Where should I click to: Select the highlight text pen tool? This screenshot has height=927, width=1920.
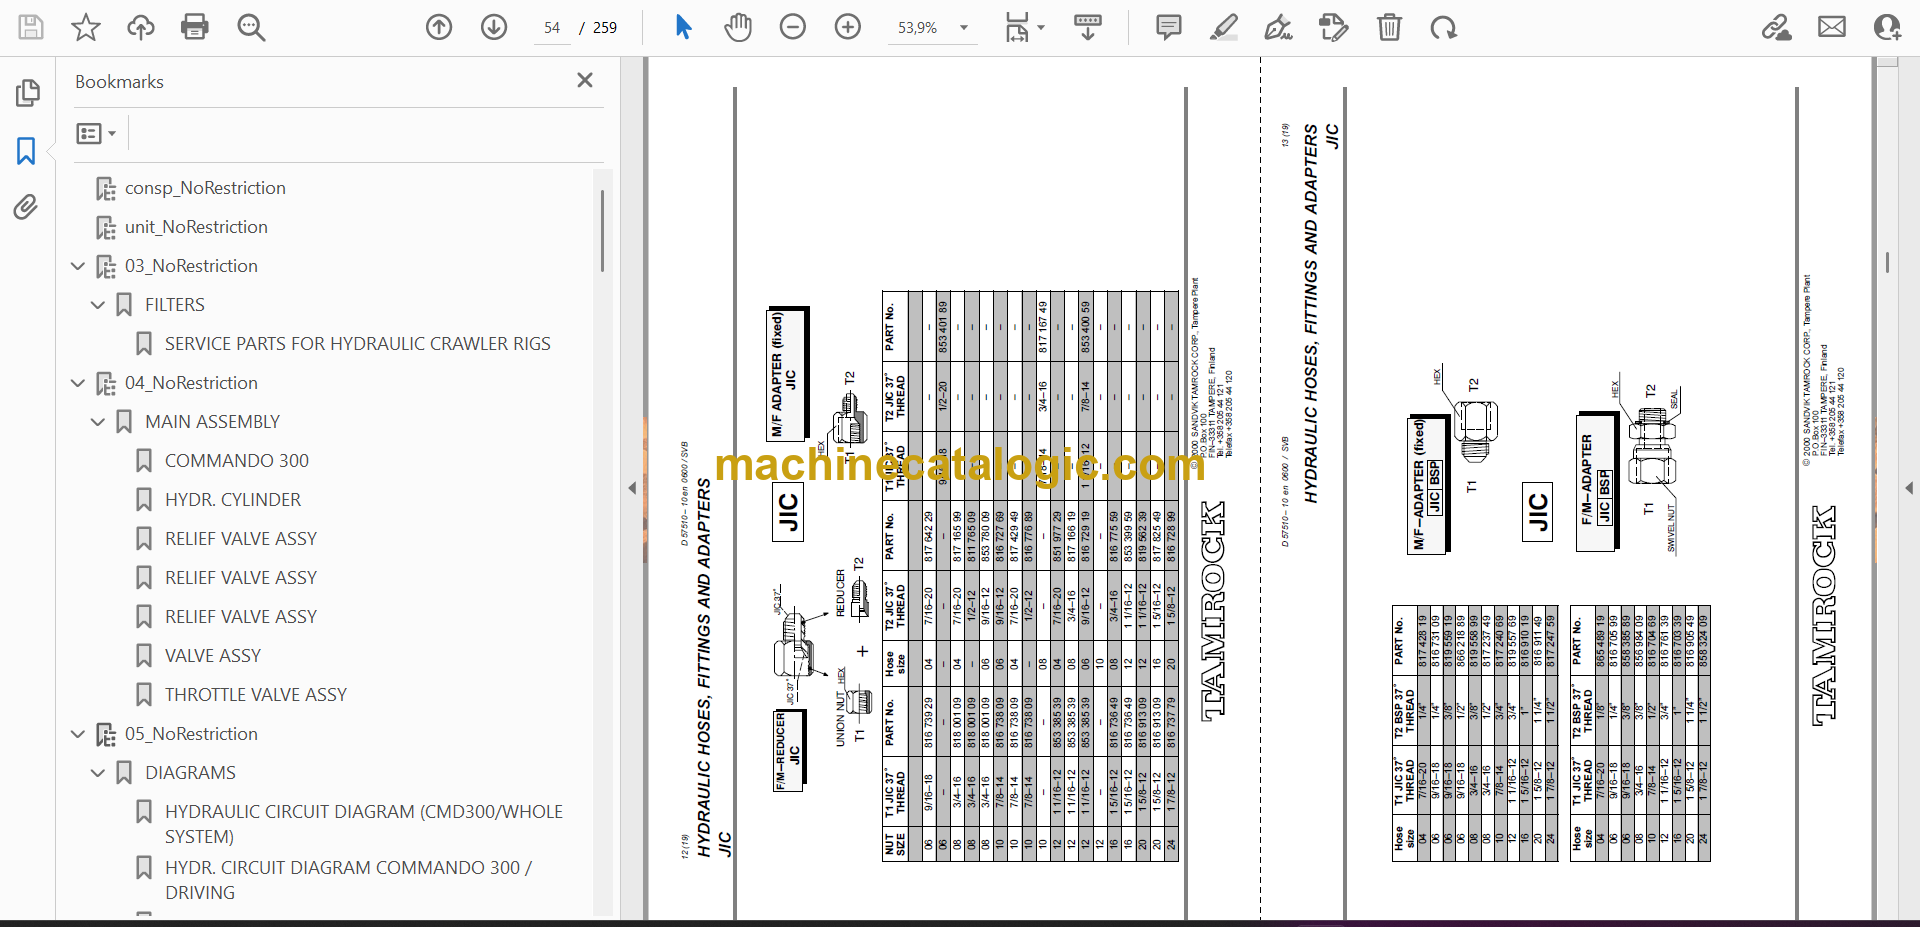(1223, 27)
